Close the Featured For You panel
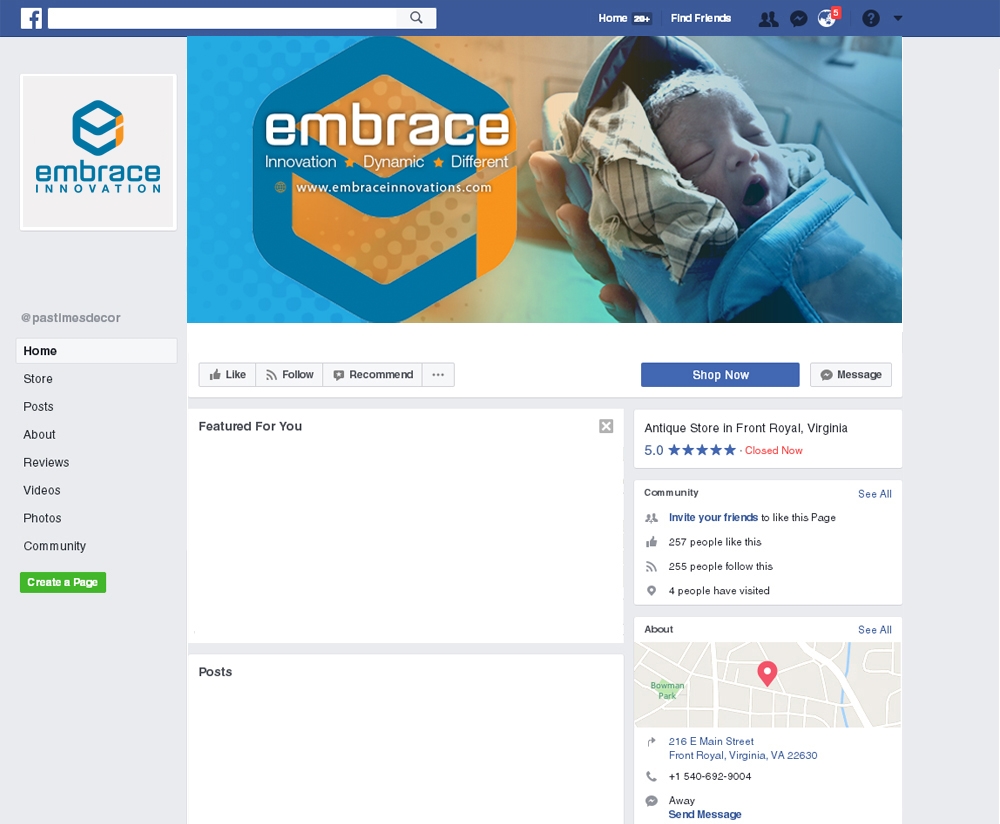 coord(606,426)
